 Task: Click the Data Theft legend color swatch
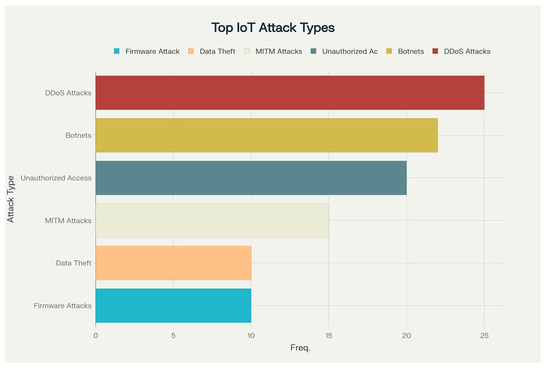click(x=191, y=51)
